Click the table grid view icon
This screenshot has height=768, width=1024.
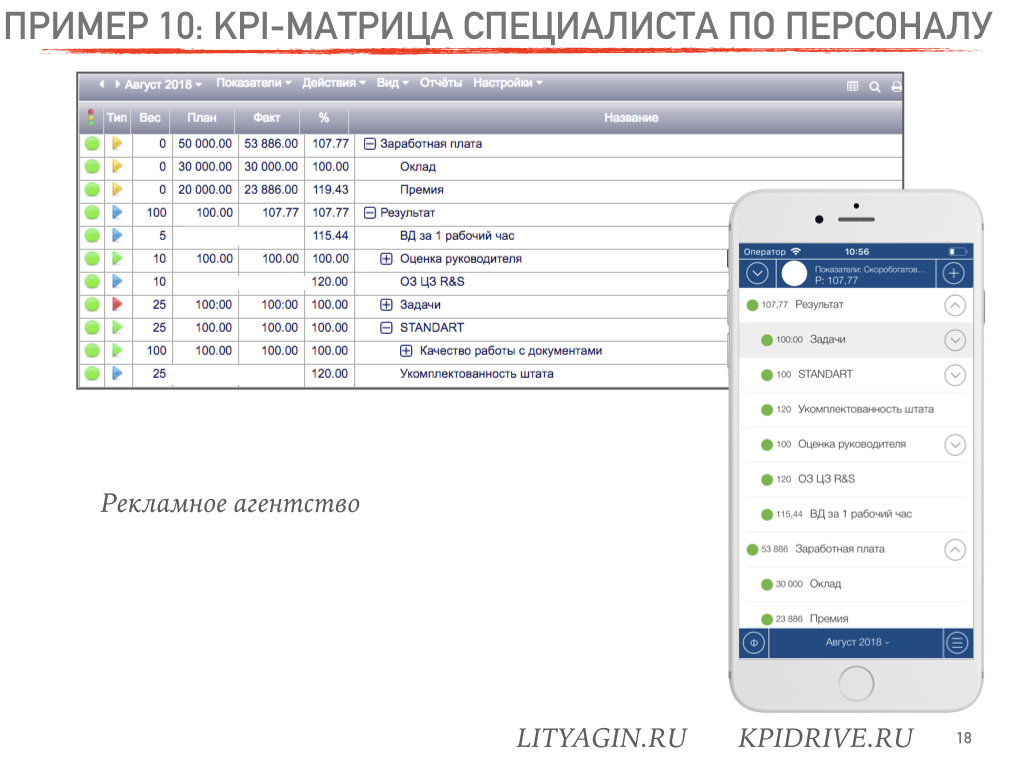click(x=852, y=86)
